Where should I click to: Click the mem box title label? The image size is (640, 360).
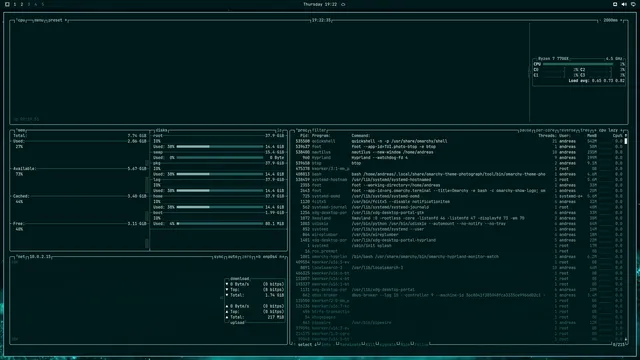click(x=21, y=130)
